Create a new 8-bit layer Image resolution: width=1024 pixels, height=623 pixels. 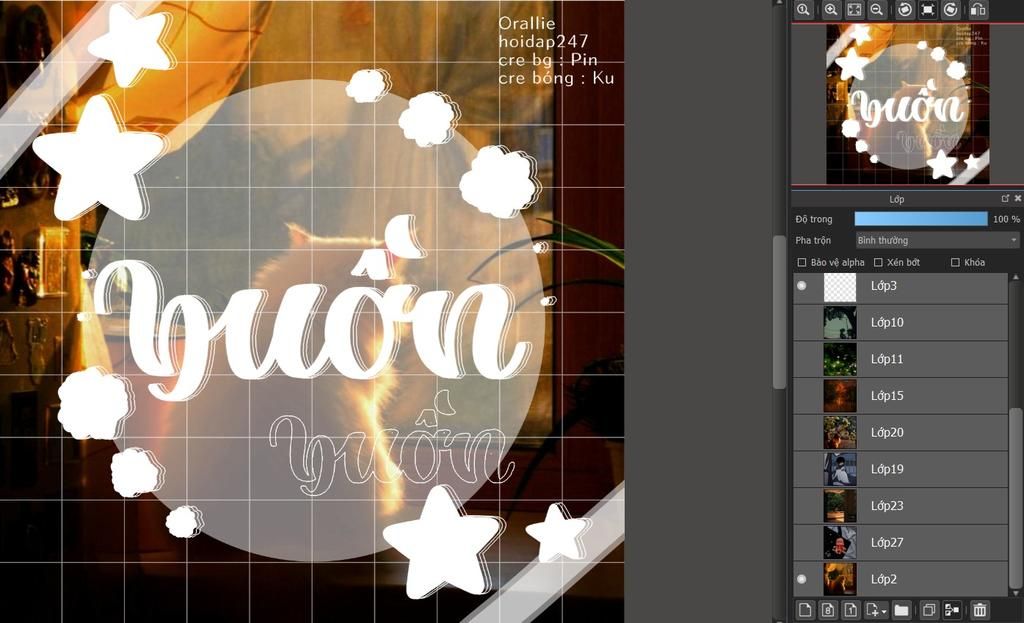[828, 610]
